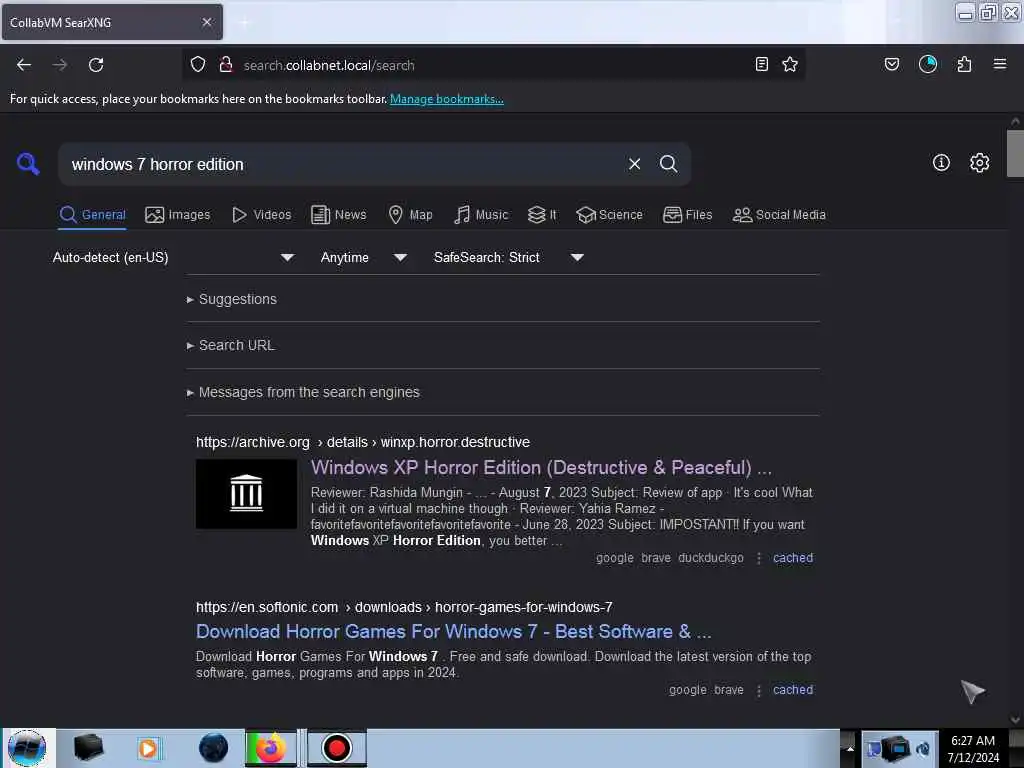
Task: Switch to the Map category
Action: pyautogui.click(x=410, y=215)
